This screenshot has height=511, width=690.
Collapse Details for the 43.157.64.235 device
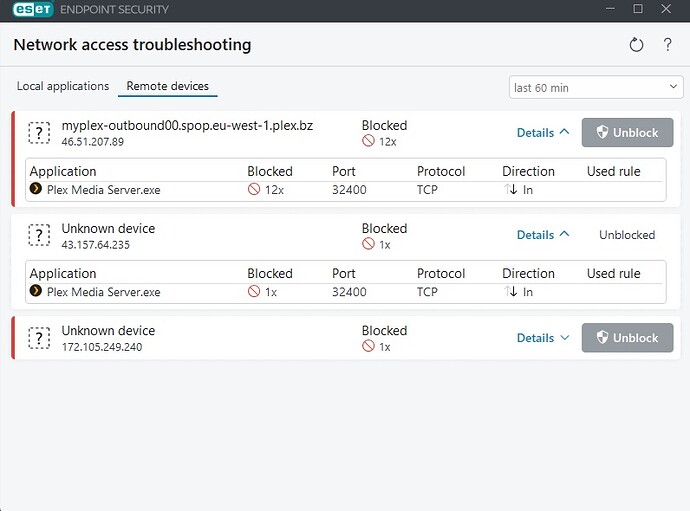tap(543, 235)
